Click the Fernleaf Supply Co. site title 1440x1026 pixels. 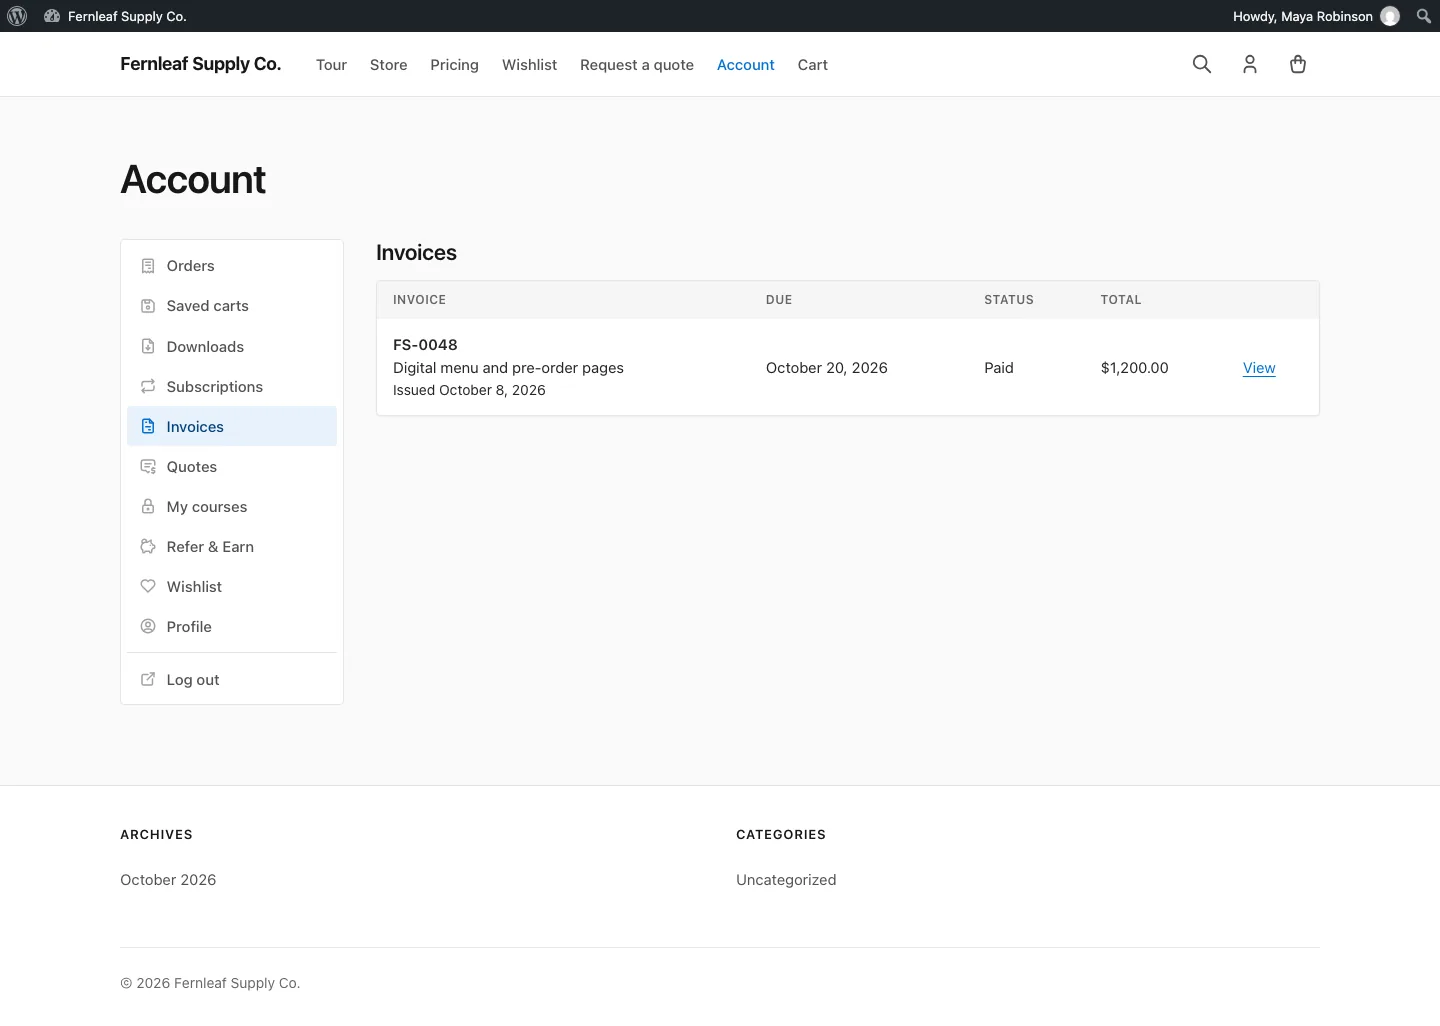click(200, 64)
